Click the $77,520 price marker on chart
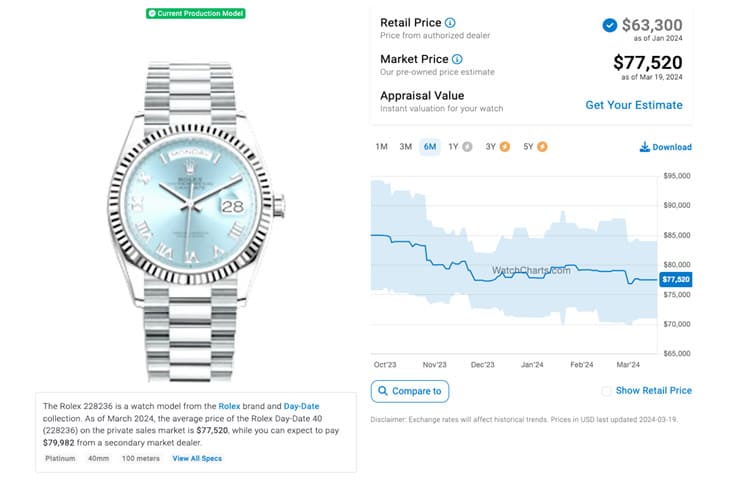Image resolution: width=730 pixels, height=482 pixels. pos(676,279)
